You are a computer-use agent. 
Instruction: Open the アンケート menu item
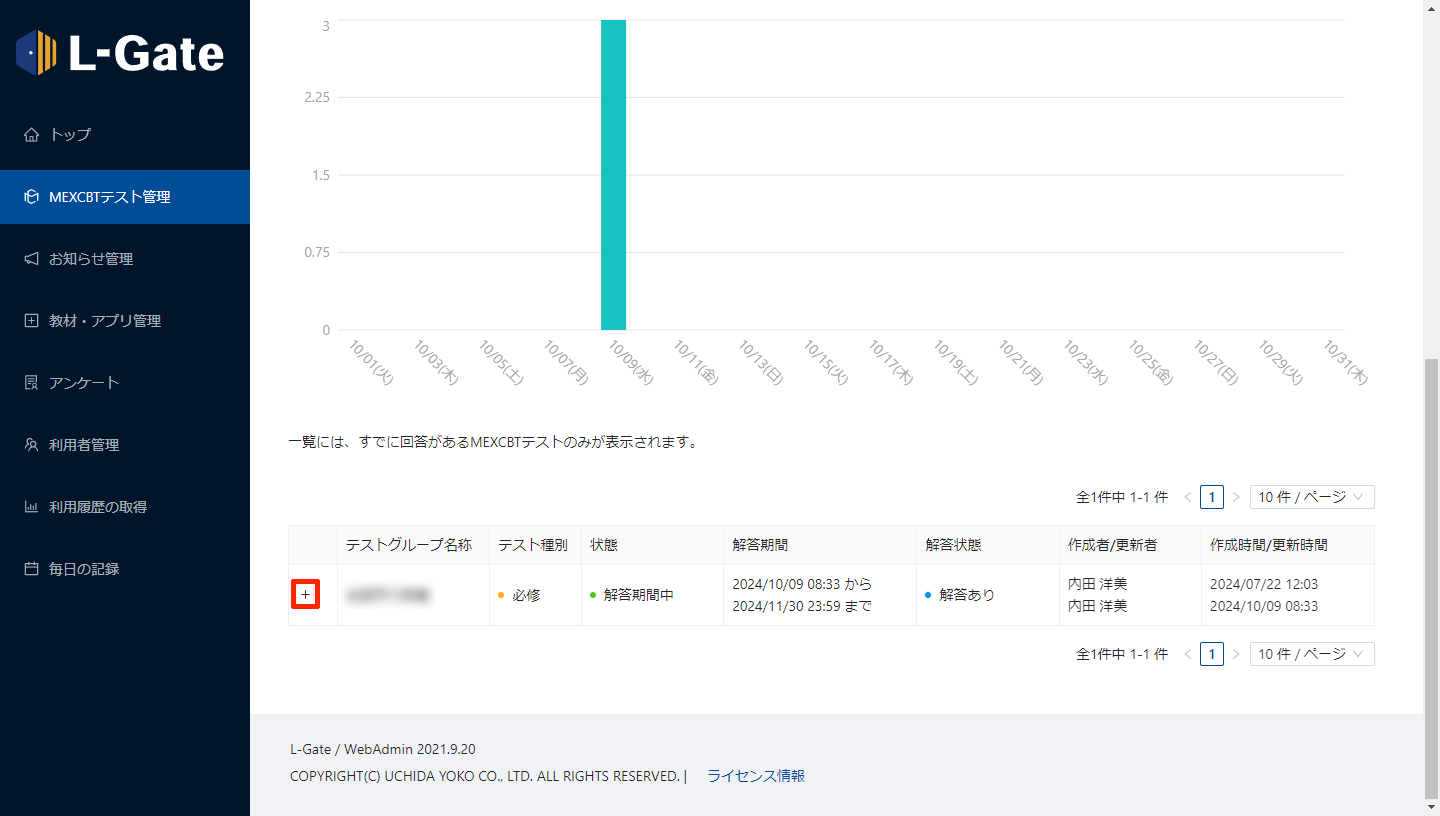[84, 383]
